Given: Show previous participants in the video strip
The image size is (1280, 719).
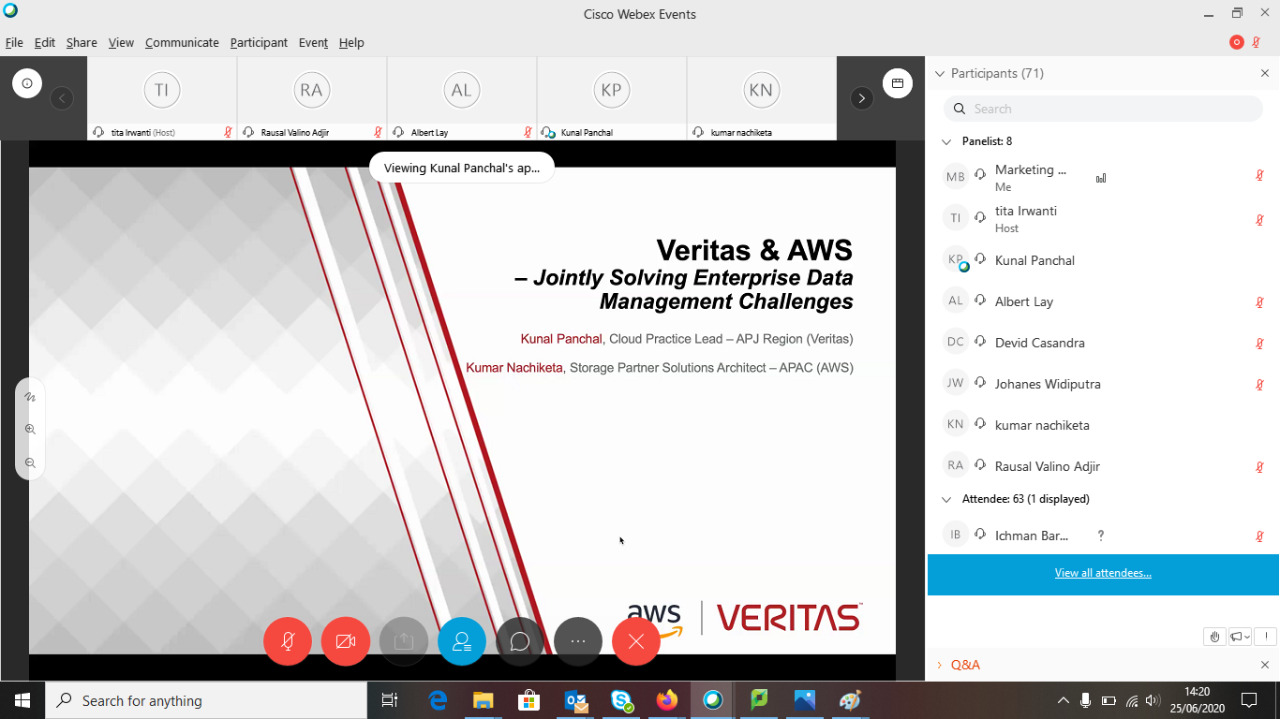Looking at the screenshot, I should point(62,98).
